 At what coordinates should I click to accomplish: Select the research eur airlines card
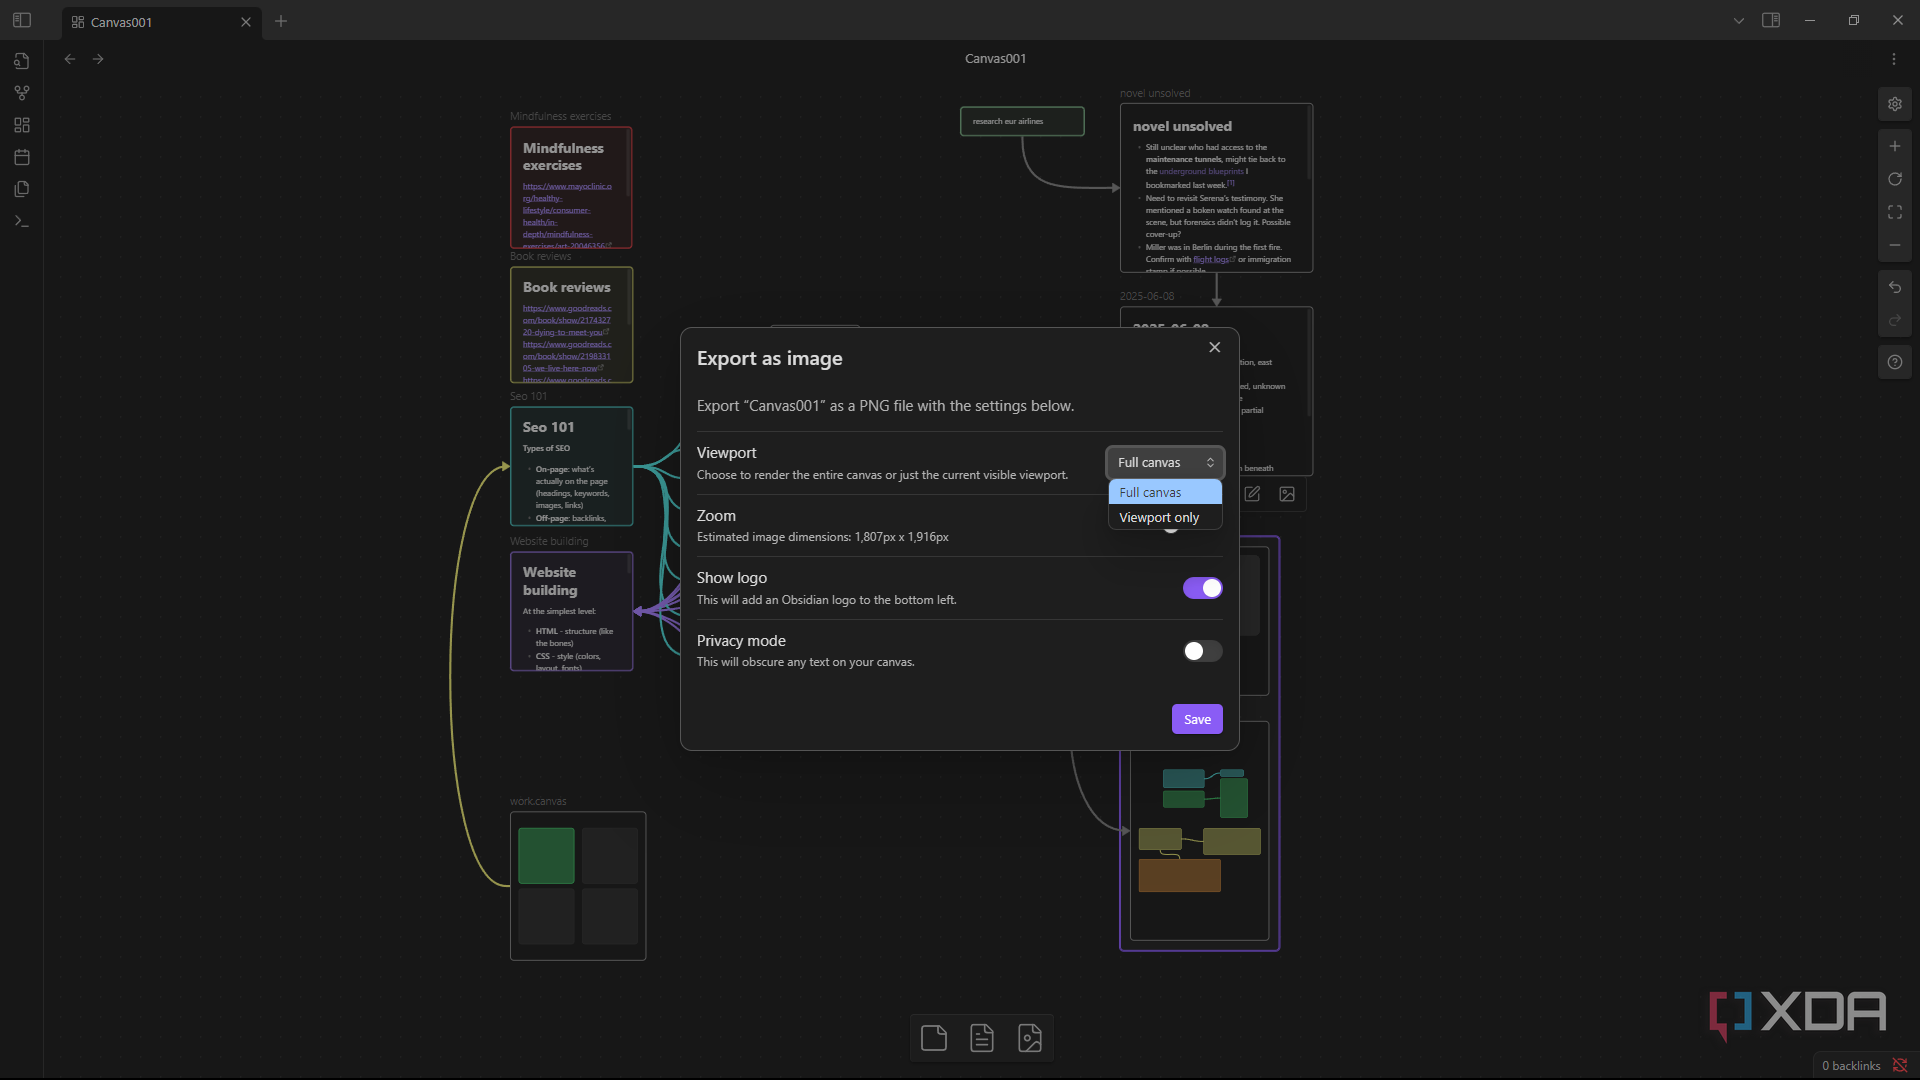(1022, 121)
